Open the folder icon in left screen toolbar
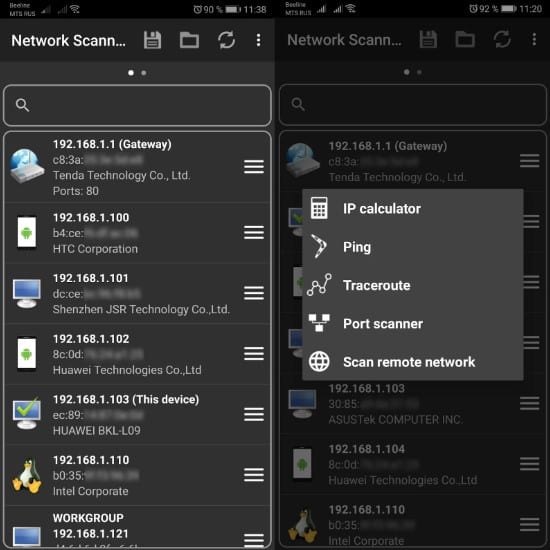The width and height of the screenshot is (550, 550). point(189,40)
